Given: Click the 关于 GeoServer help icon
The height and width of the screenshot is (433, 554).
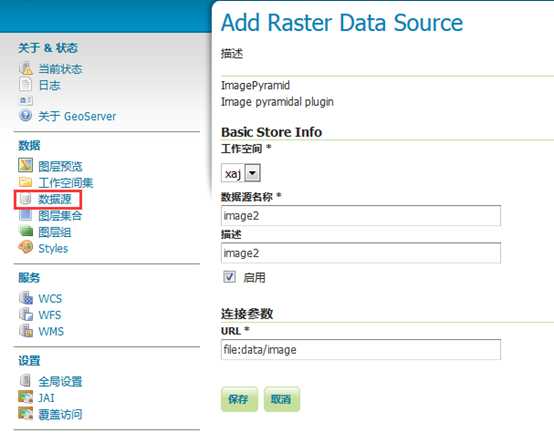Looking at the screenshot, I should [x=25, y=115].
